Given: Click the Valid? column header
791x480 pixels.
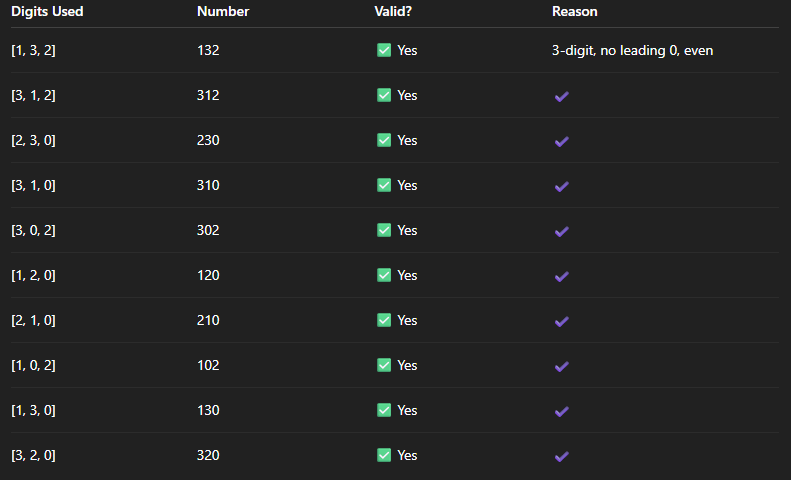Looking at the screenshot, I should point(393,11).
